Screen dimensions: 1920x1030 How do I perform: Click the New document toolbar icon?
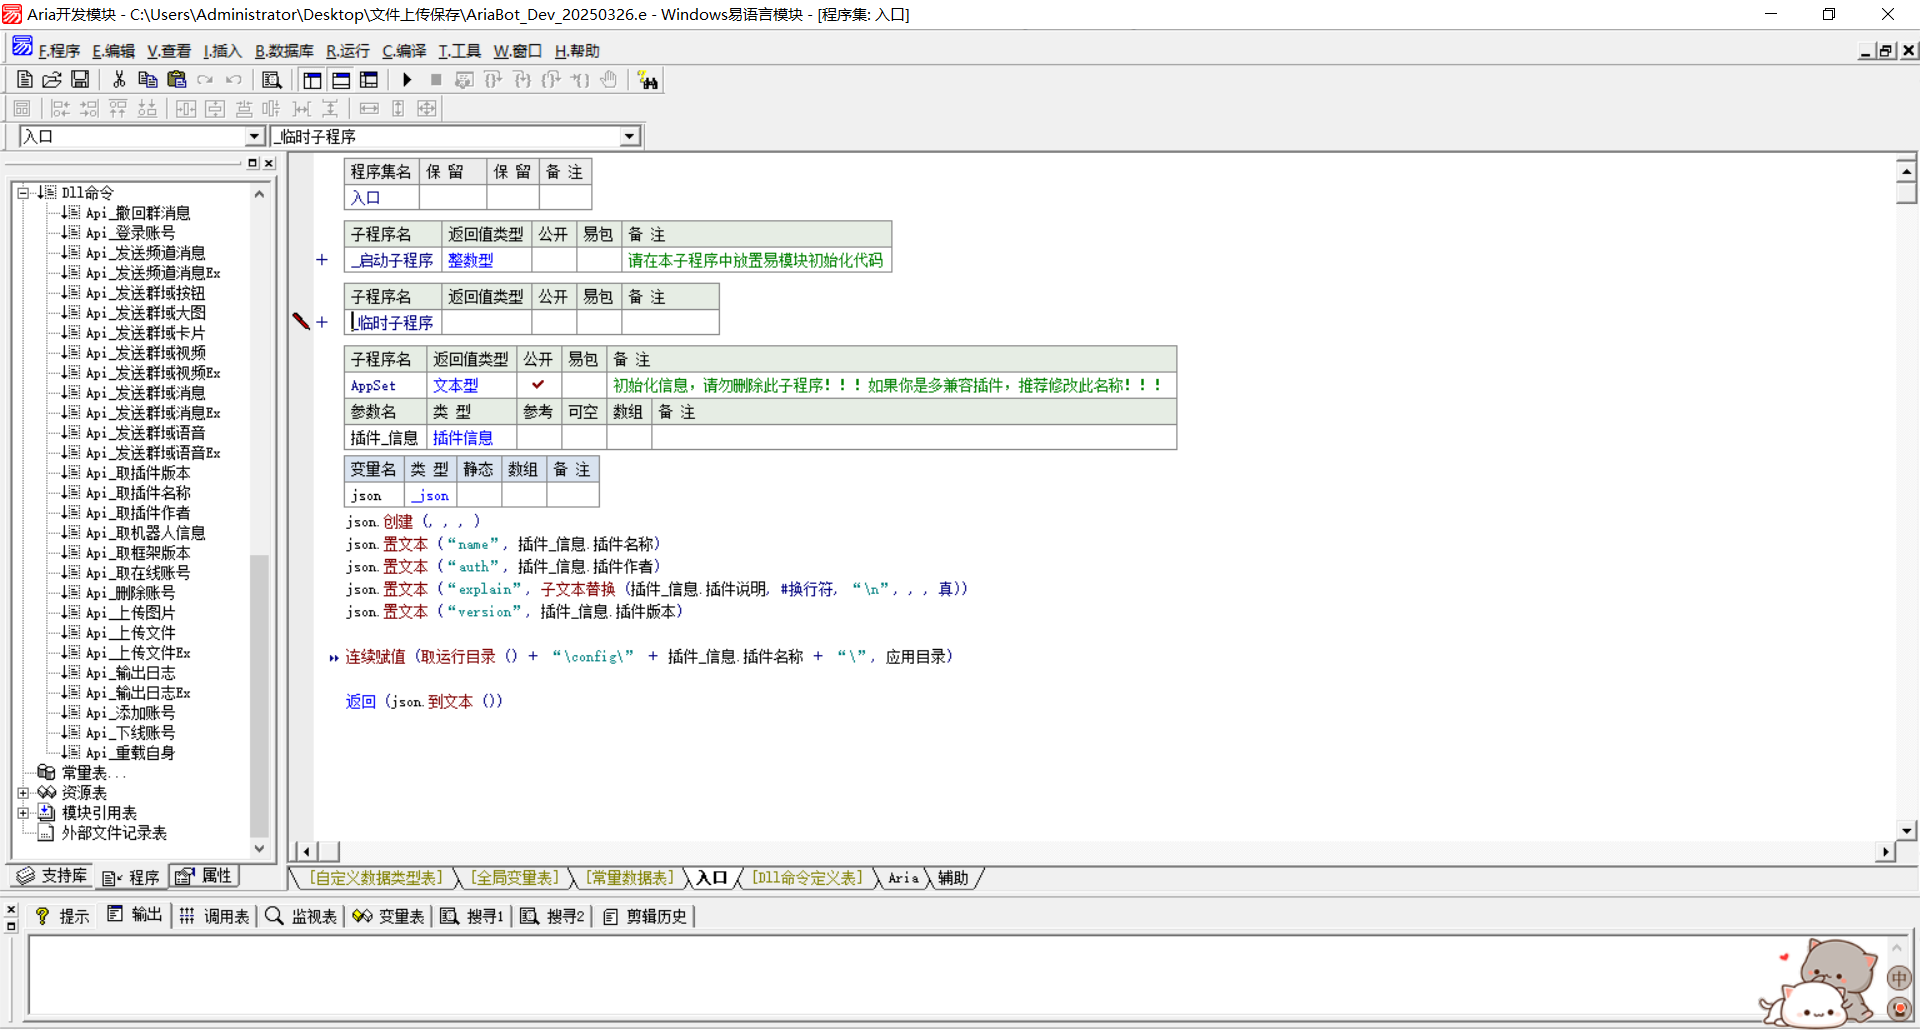25,80
